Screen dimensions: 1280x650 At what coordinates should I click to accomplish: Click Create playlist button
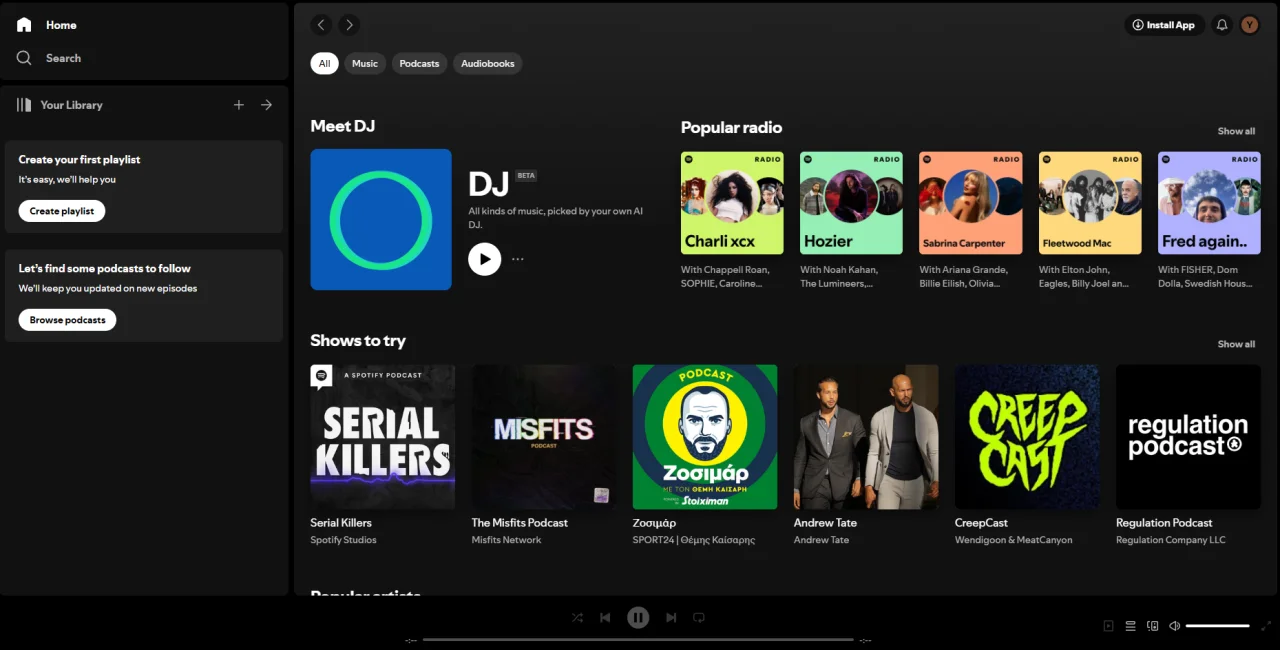62,211
